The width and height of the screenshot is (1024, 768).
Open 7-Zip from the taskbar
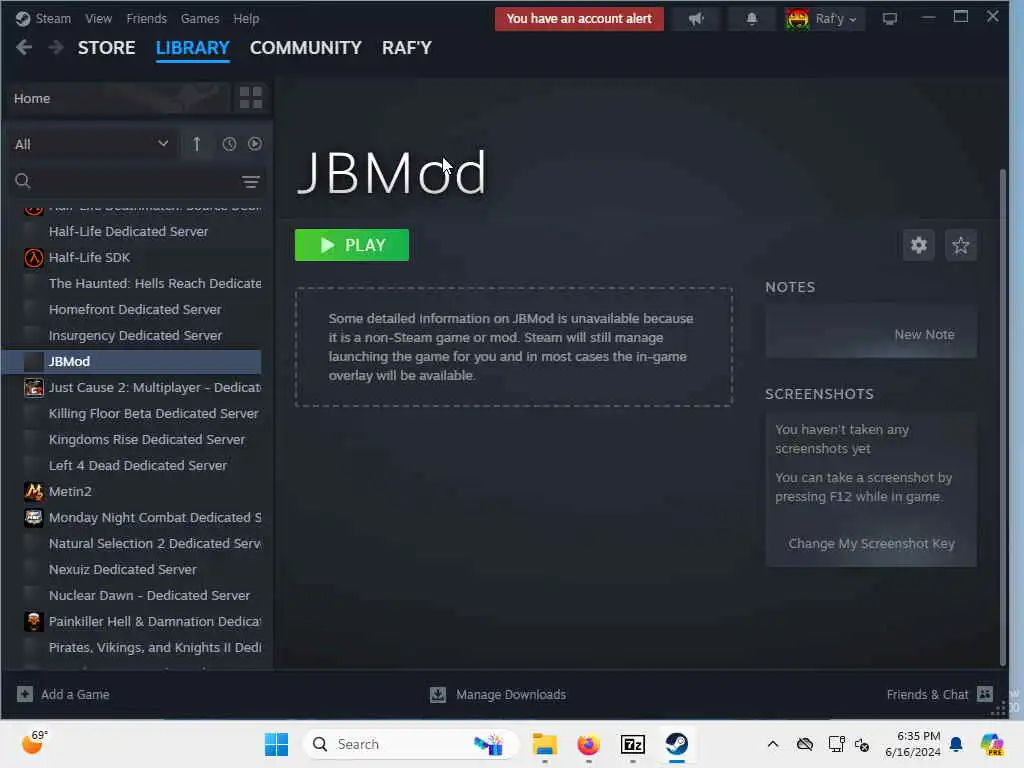632,744
